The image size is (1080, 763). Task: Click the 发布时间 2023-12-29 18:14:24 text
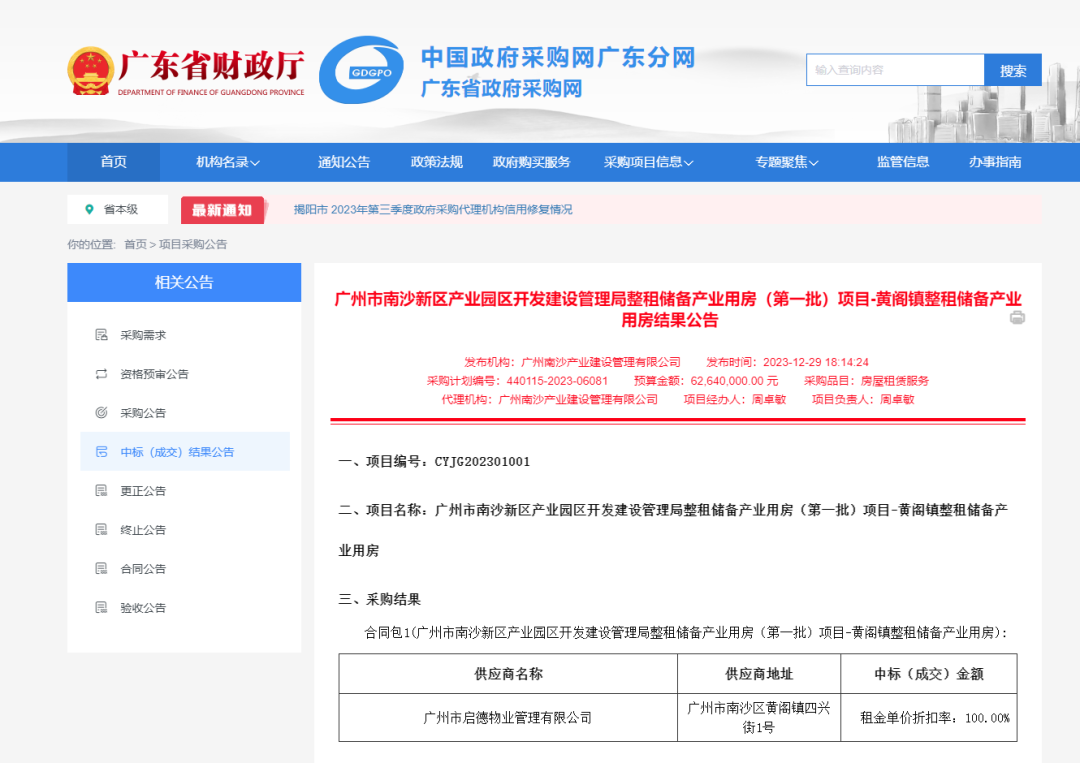coord(787,362)
